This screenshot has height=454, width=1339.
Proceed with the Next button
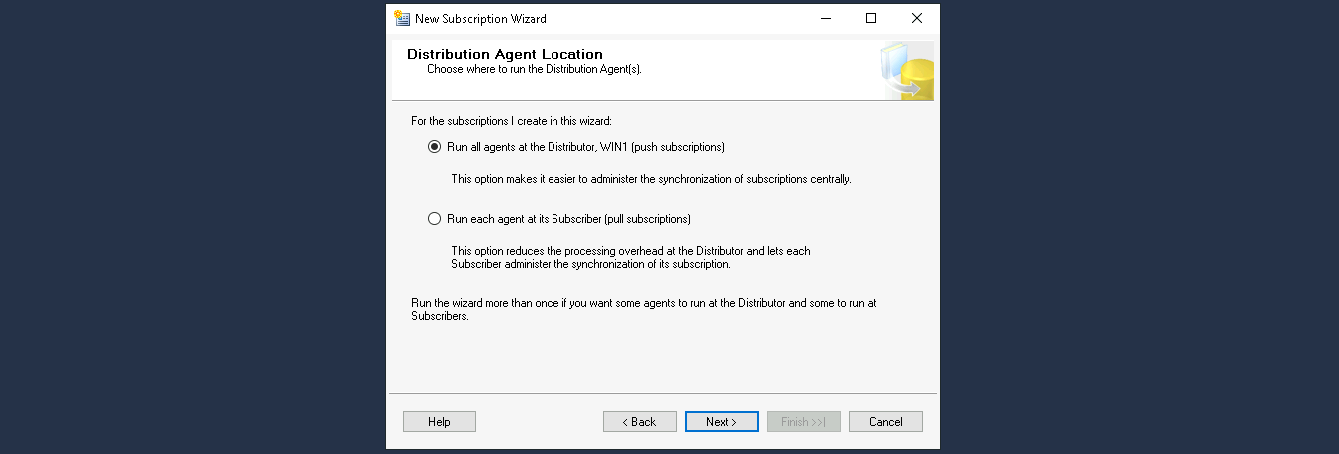(721, 422)
